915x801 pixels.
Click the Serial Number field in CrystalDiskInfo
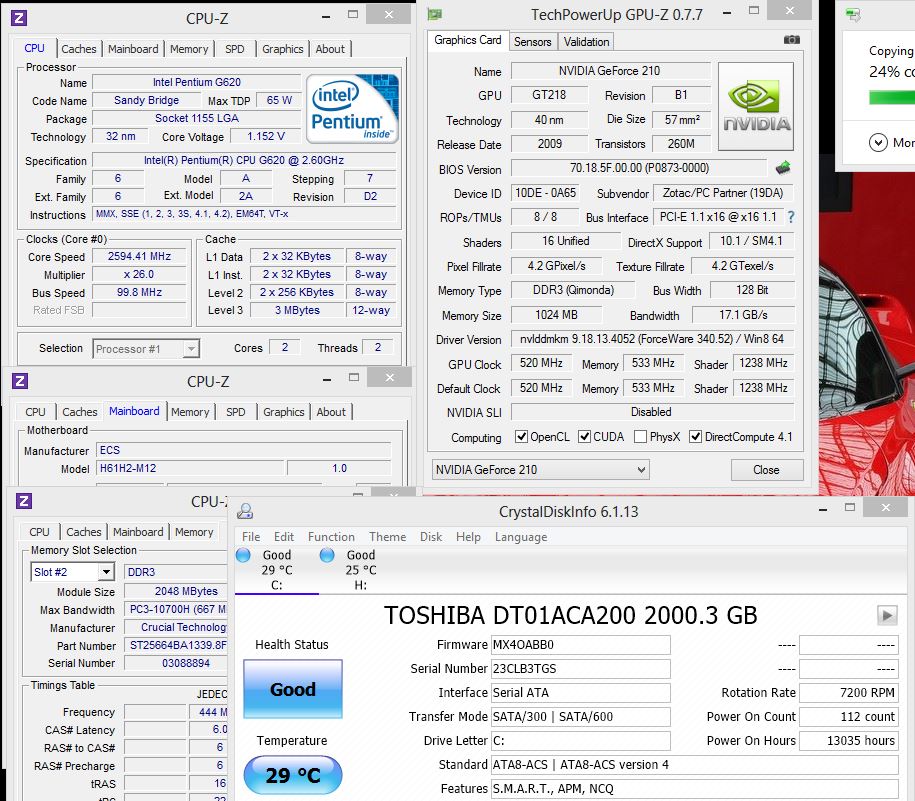coord(580,668)
